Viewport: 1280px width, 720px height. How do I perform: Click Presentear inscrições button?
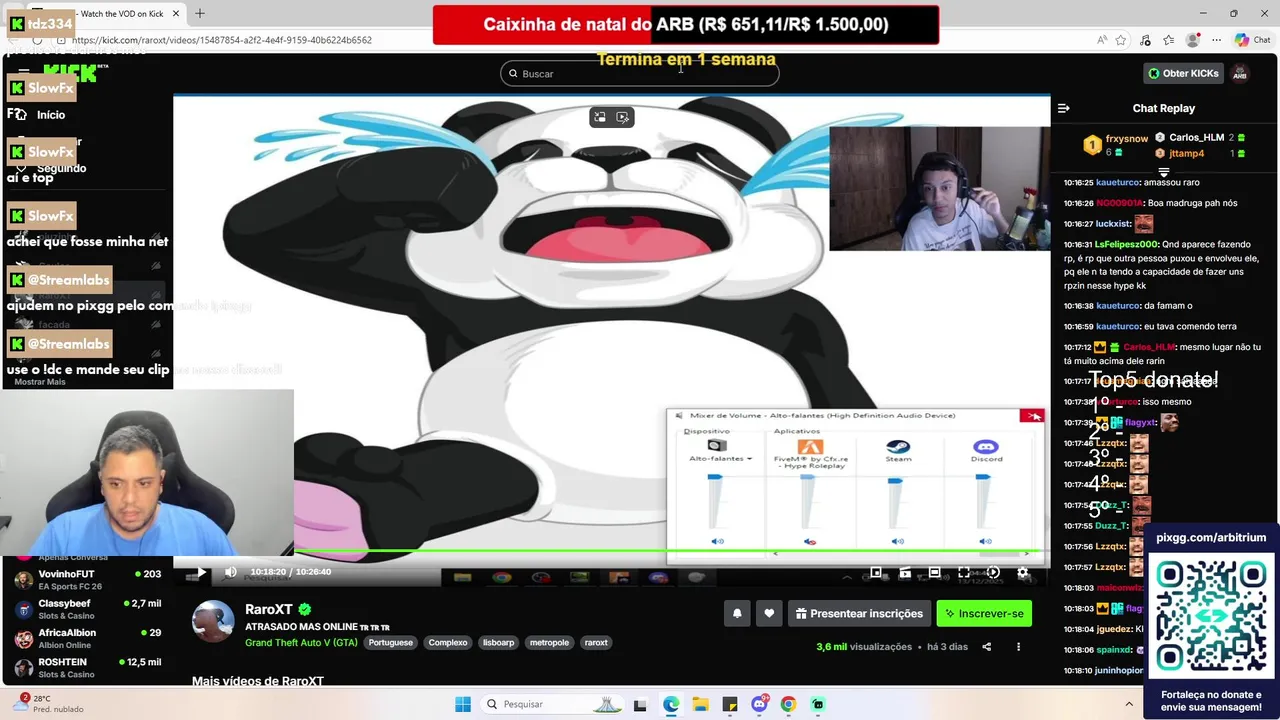point(859,613)
